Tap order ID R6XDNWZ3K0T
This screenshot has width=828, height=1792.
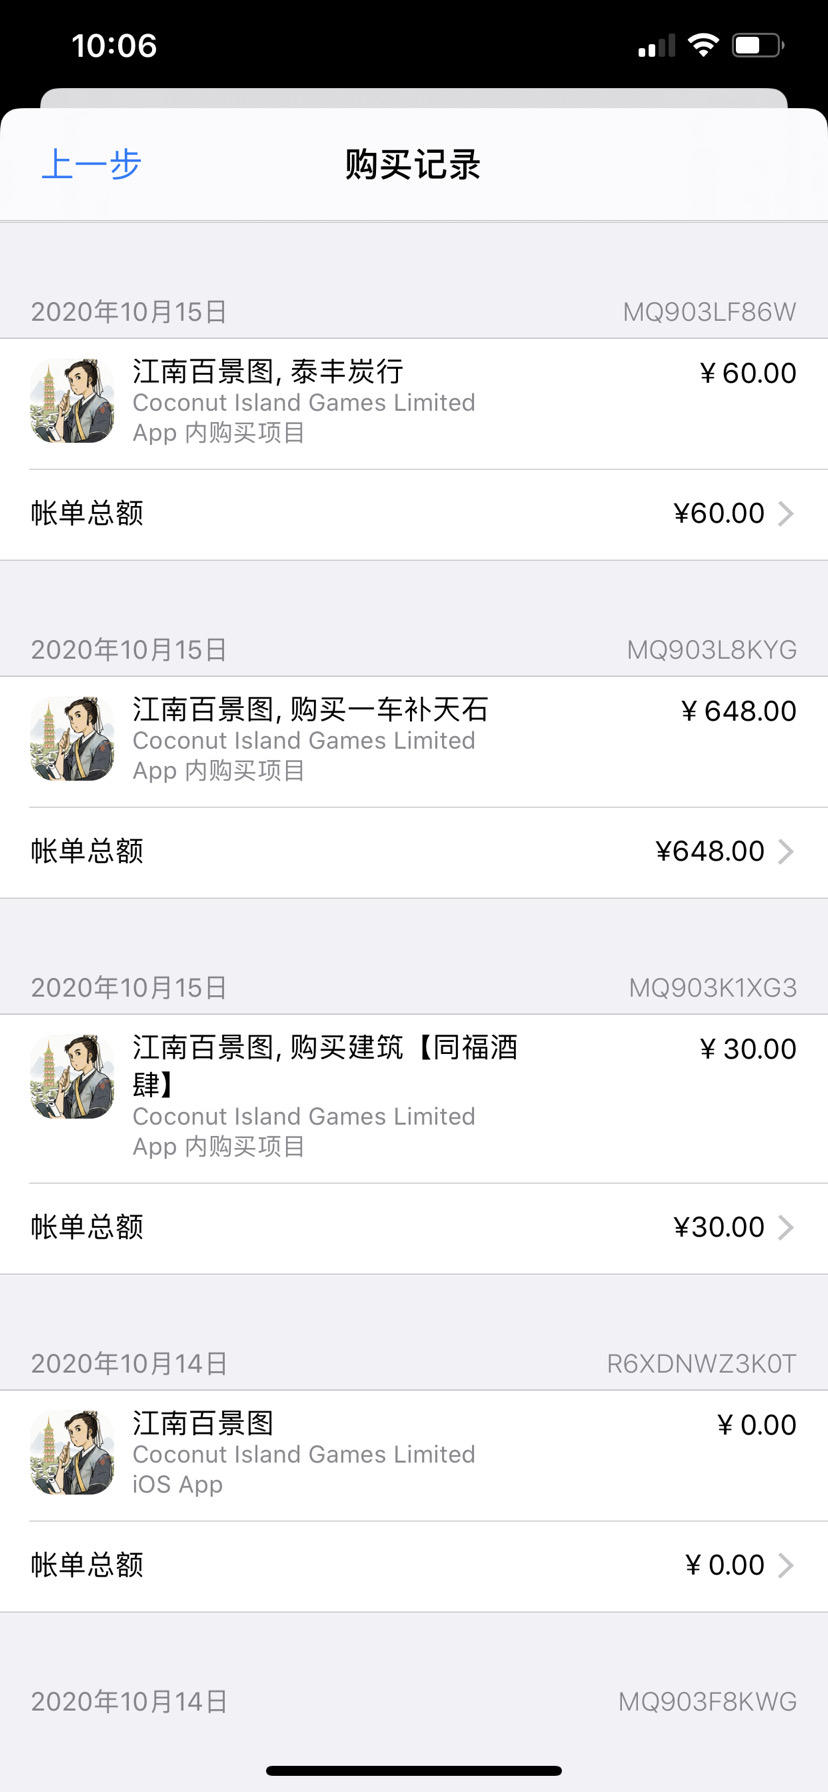[701, 1364]
